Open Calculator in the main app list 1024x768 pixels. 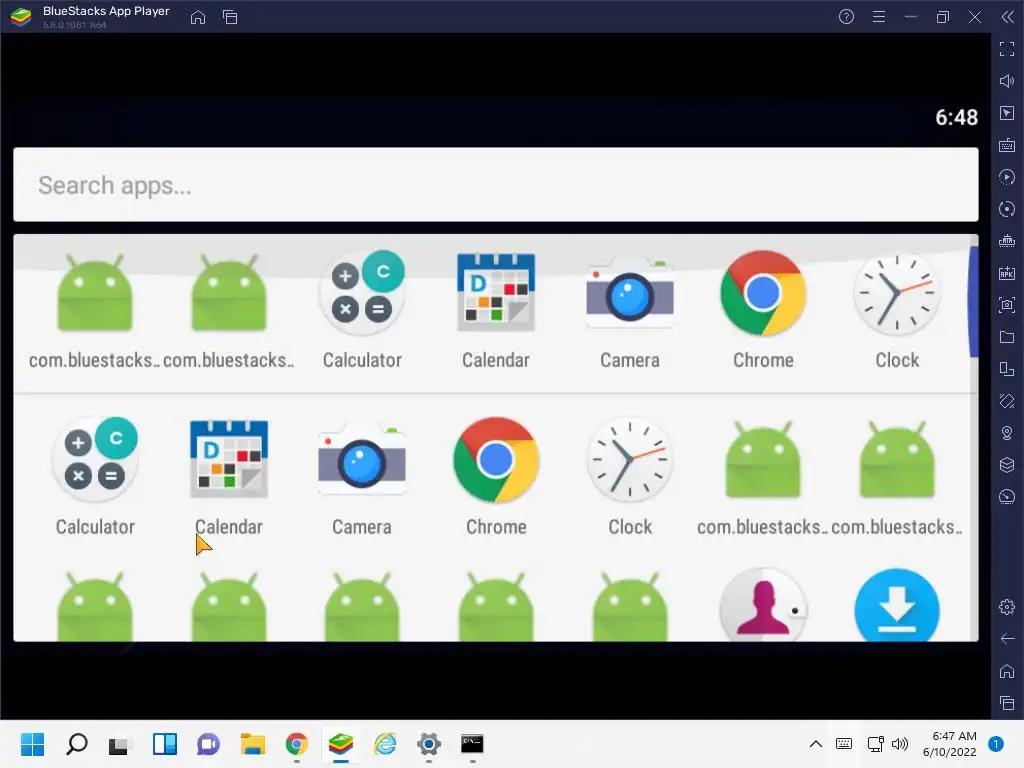click(x=95, y=477)
